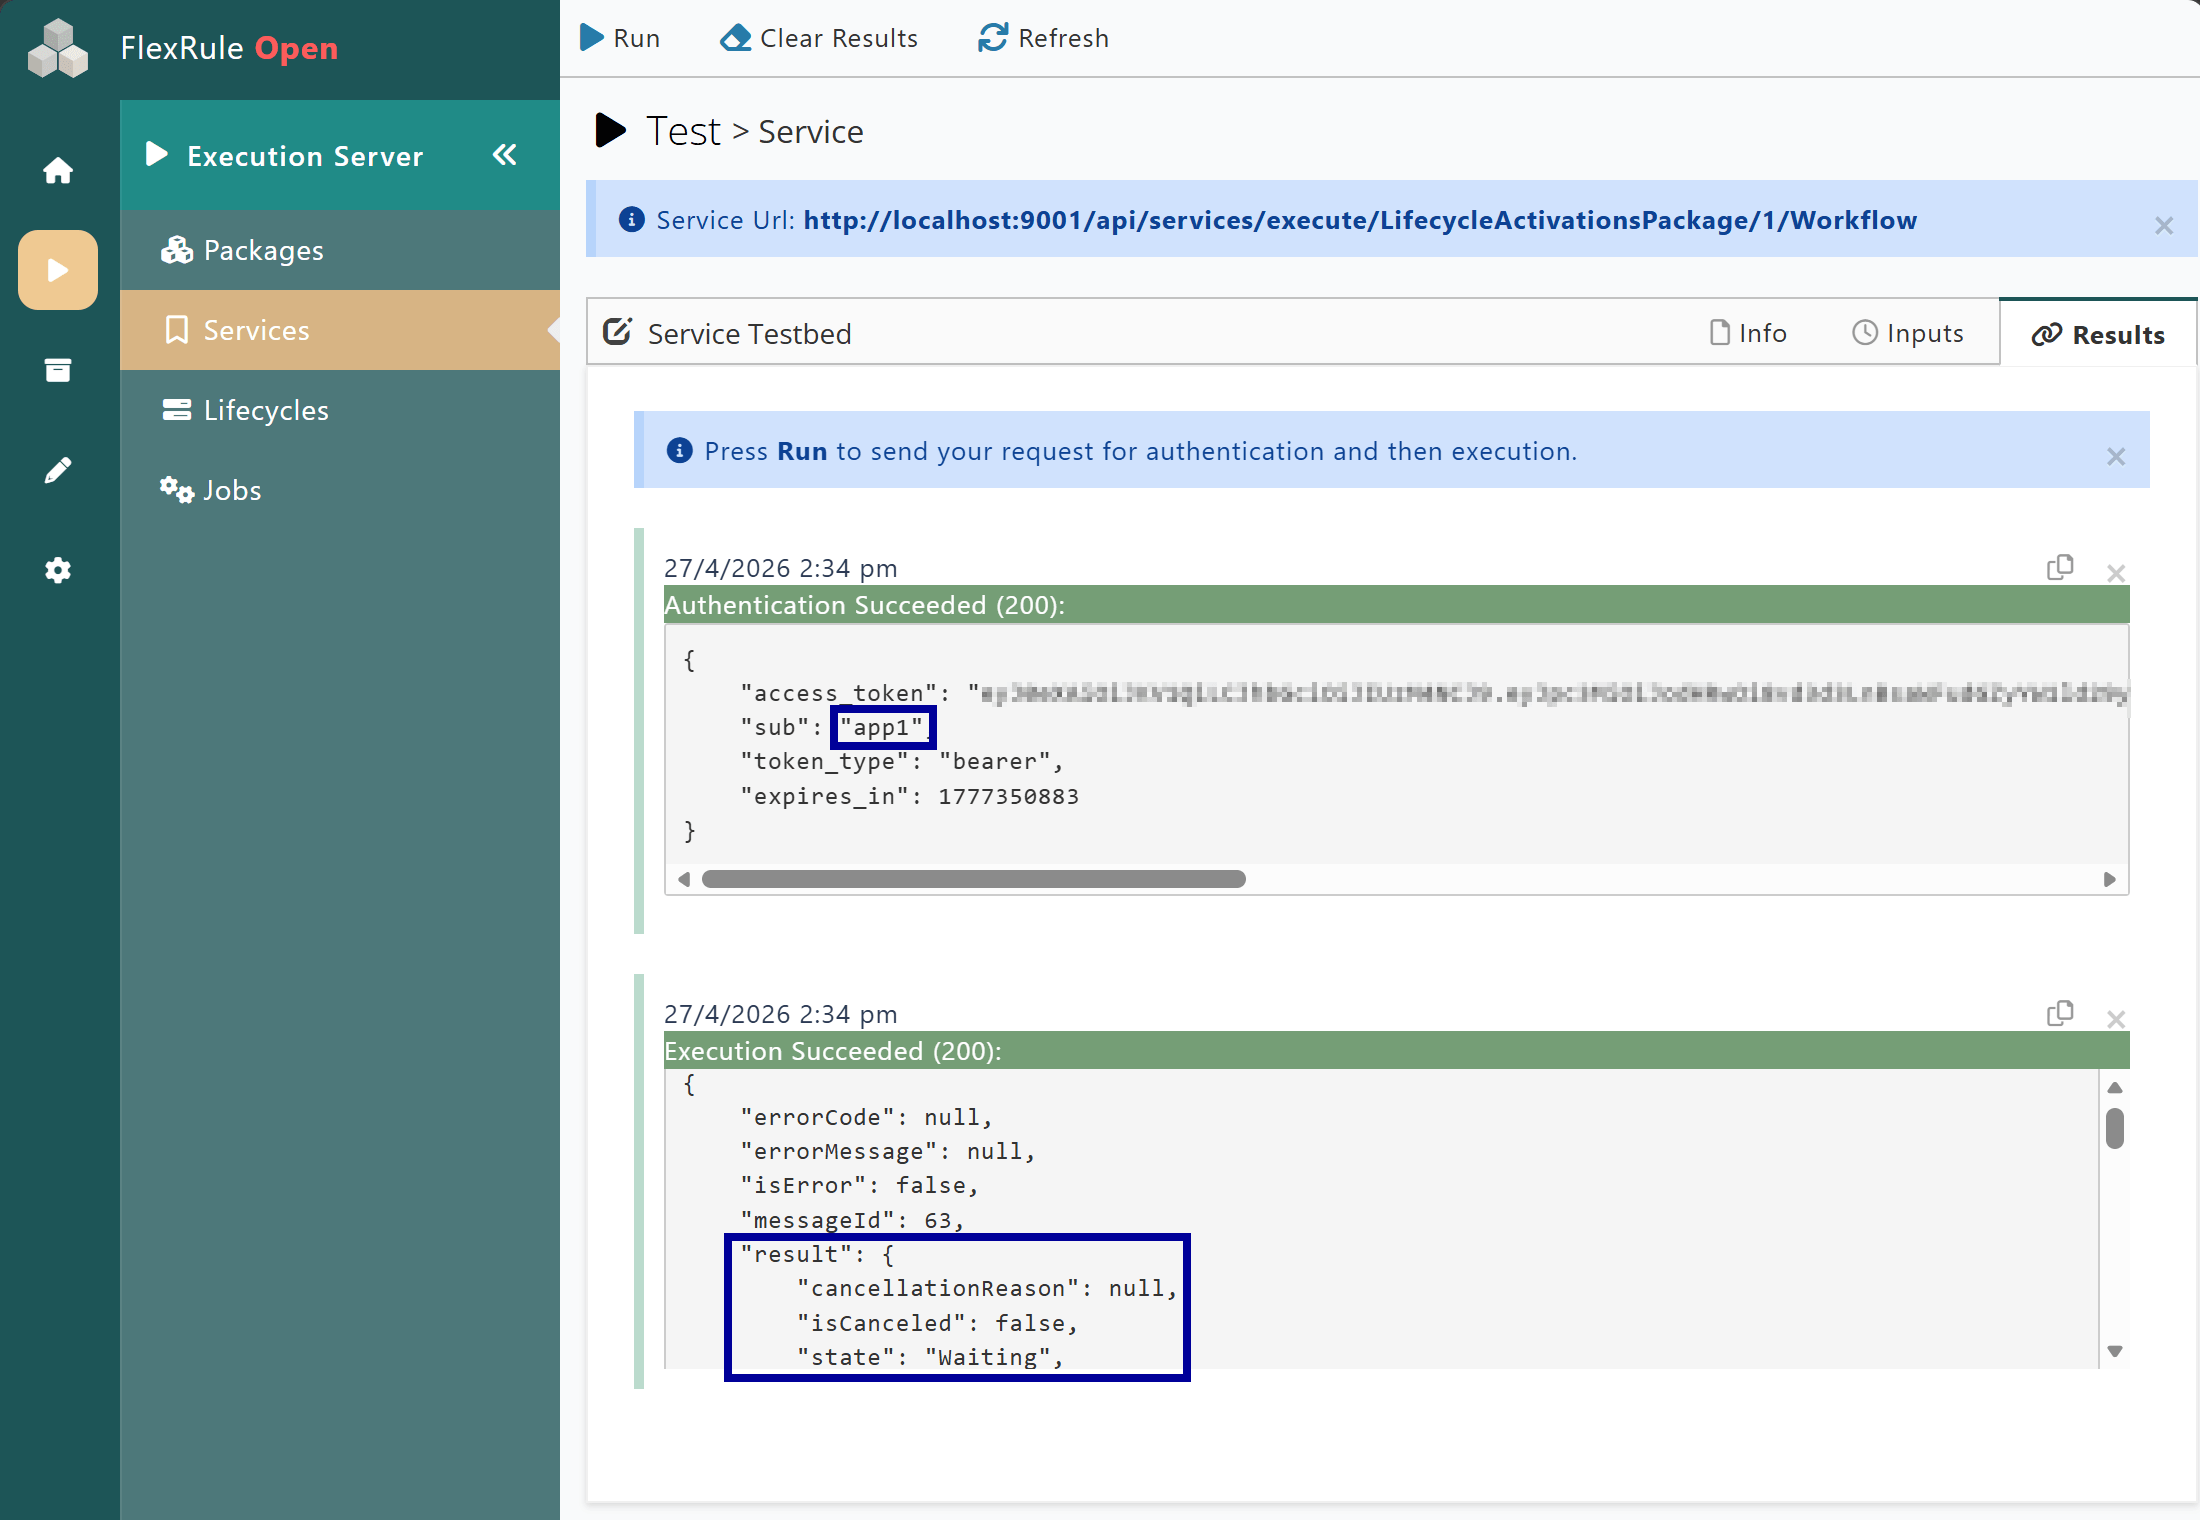Image resolution: width=2200 pixels, height=1520 pixels.
Task: Click the Test breadcrumb link
Action: (x=683, y=131)
